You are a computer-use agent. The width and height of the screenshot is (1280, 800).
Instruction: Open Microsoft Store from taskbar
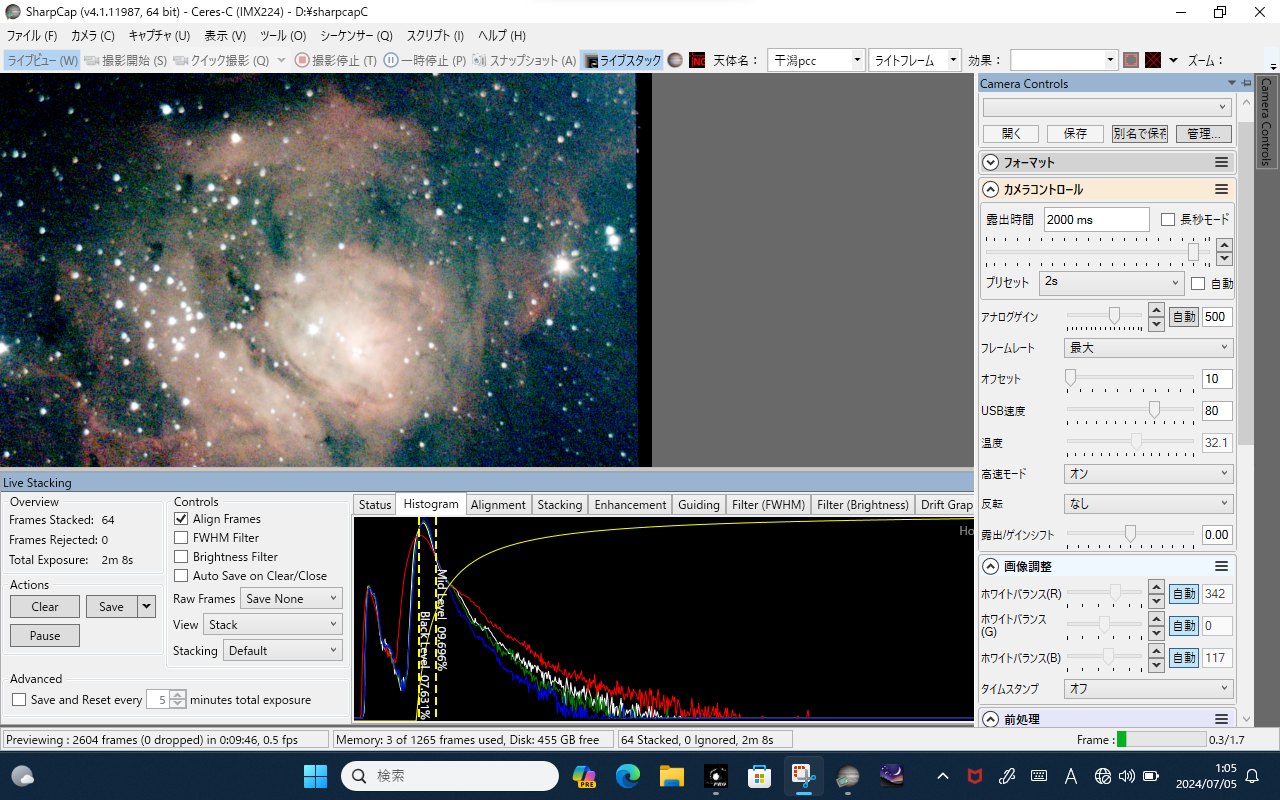click(759, 776)
